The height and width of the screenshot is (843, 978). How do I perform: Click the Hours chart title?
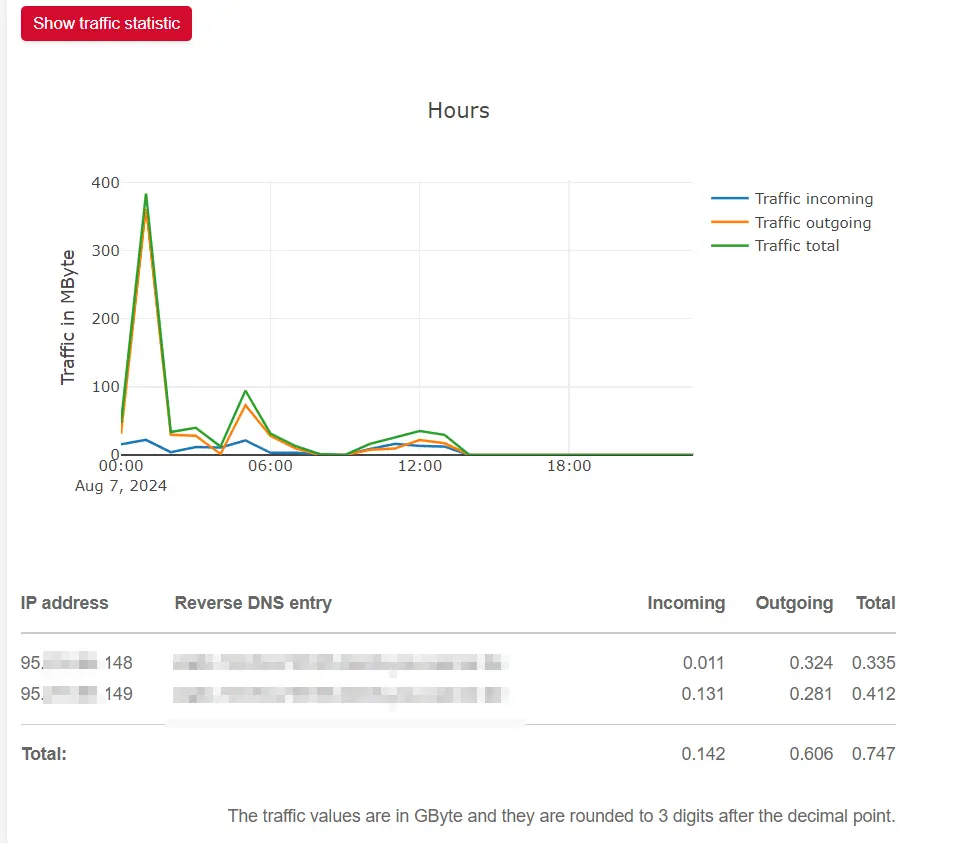(458, 110)
